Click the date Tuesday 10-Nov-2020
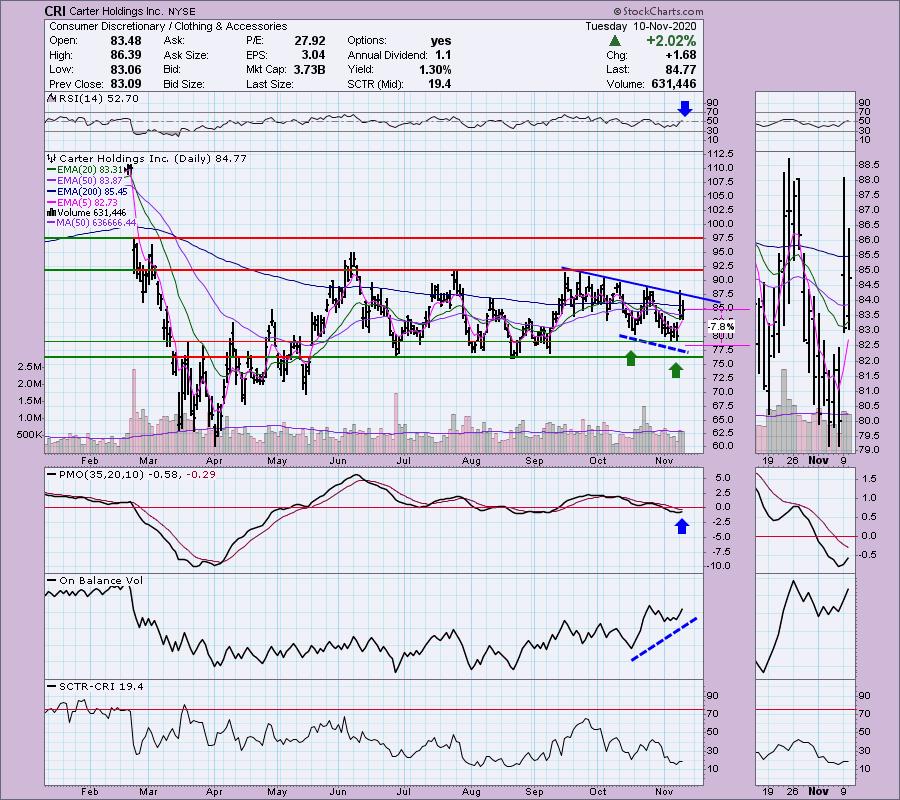This screenshot has height=800, width=900. 641,26
